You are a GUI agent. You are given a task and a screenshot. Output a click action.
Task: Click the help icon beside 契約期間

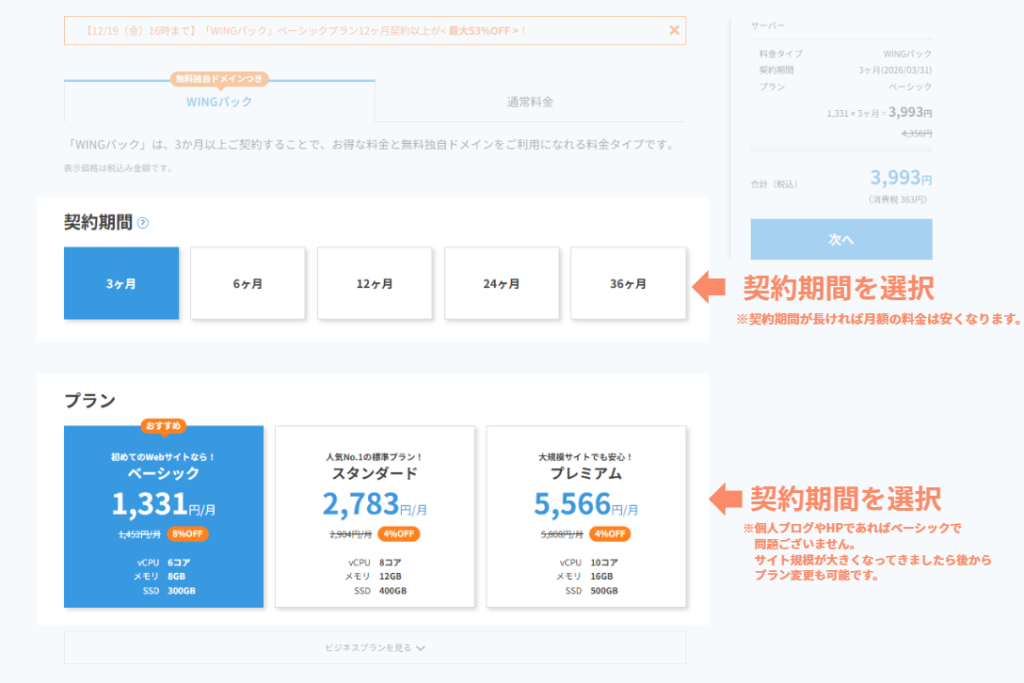point(143,223)
